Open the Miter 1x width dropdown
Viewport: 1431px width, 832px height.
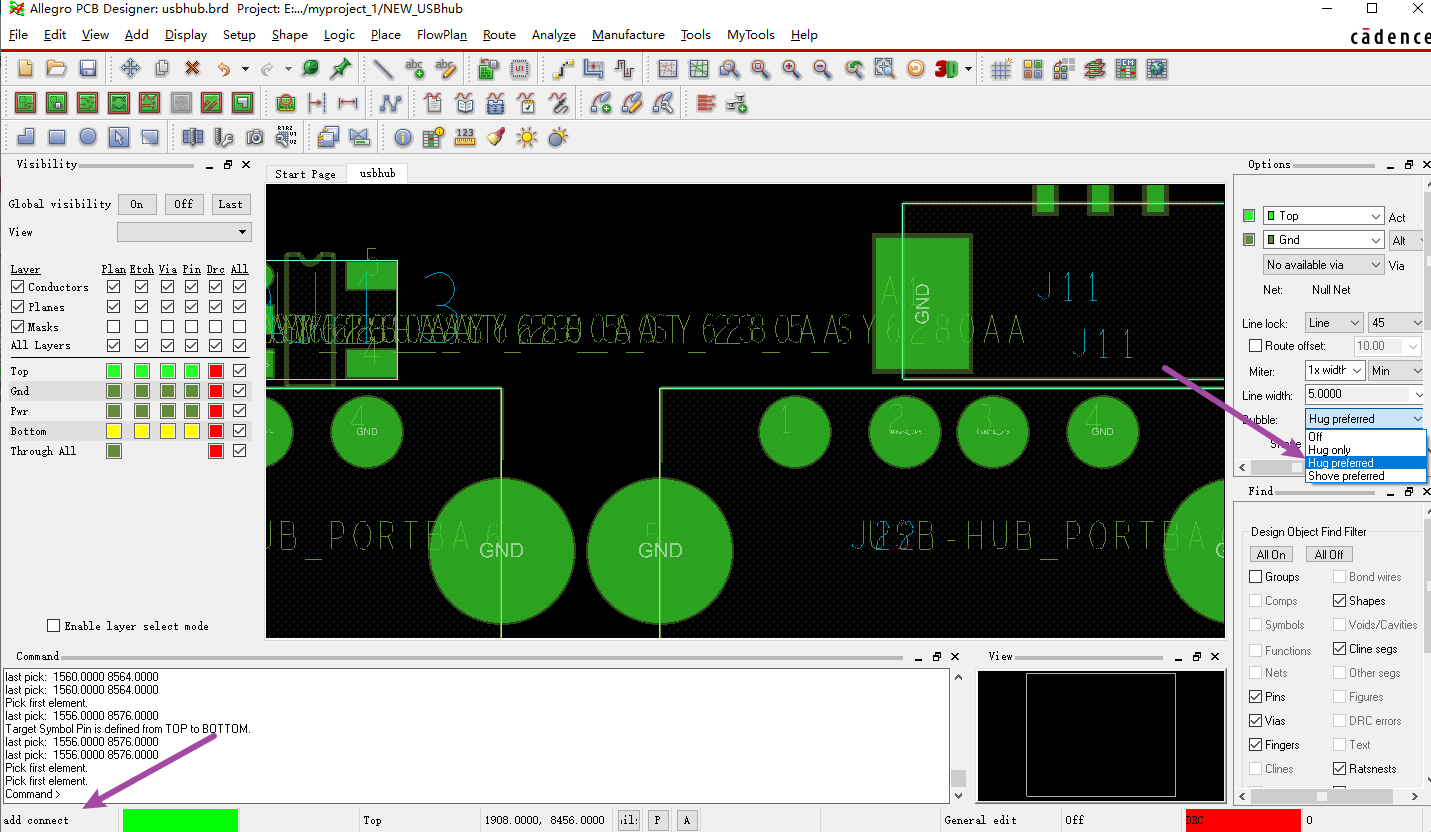tap(1334, 371)
